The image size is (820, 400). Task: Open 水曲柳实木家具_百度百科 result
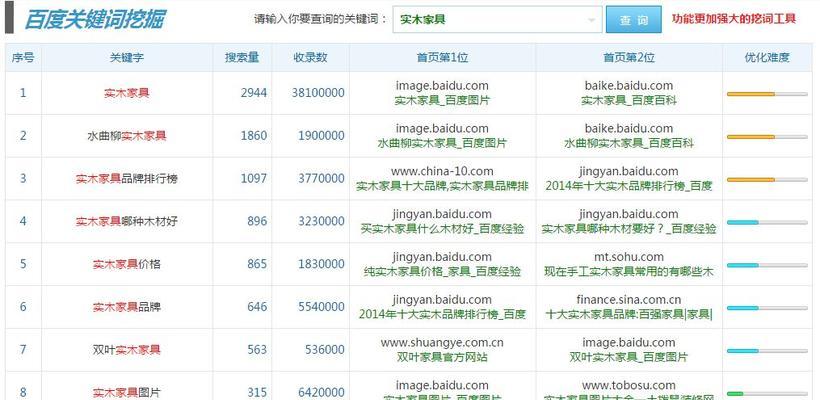coord(629,143)
